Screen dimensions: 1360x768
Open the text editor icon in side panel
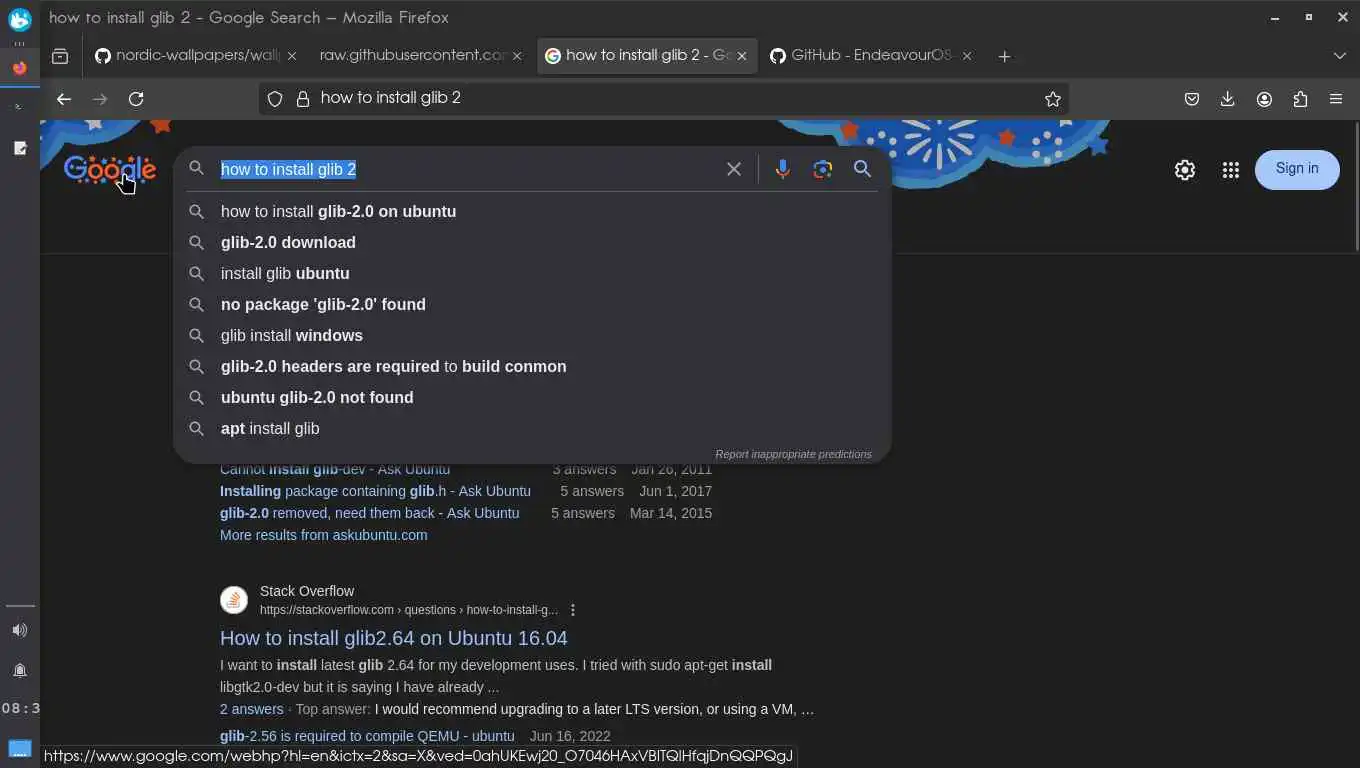pos(20,148)
